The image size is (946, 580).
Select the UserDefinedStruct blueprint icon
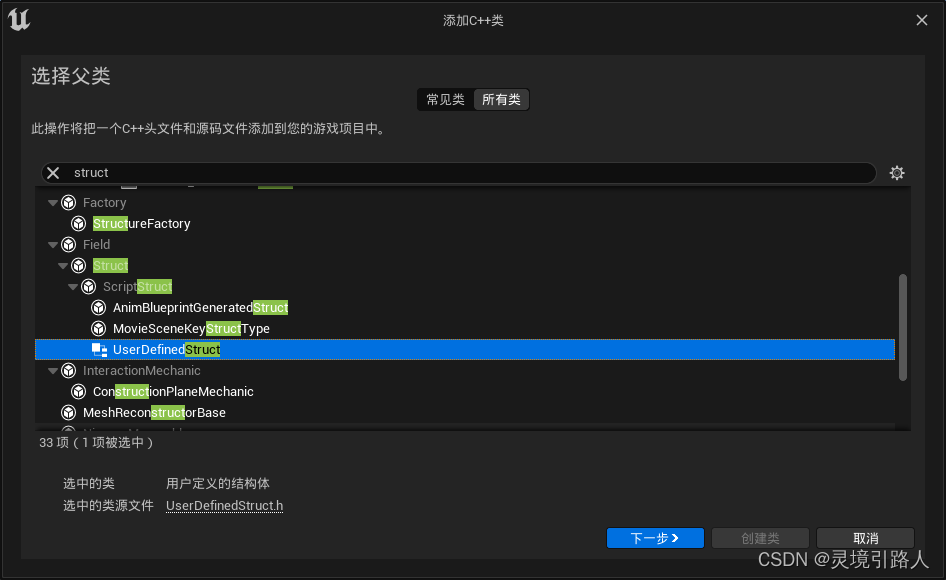[99, 349]
